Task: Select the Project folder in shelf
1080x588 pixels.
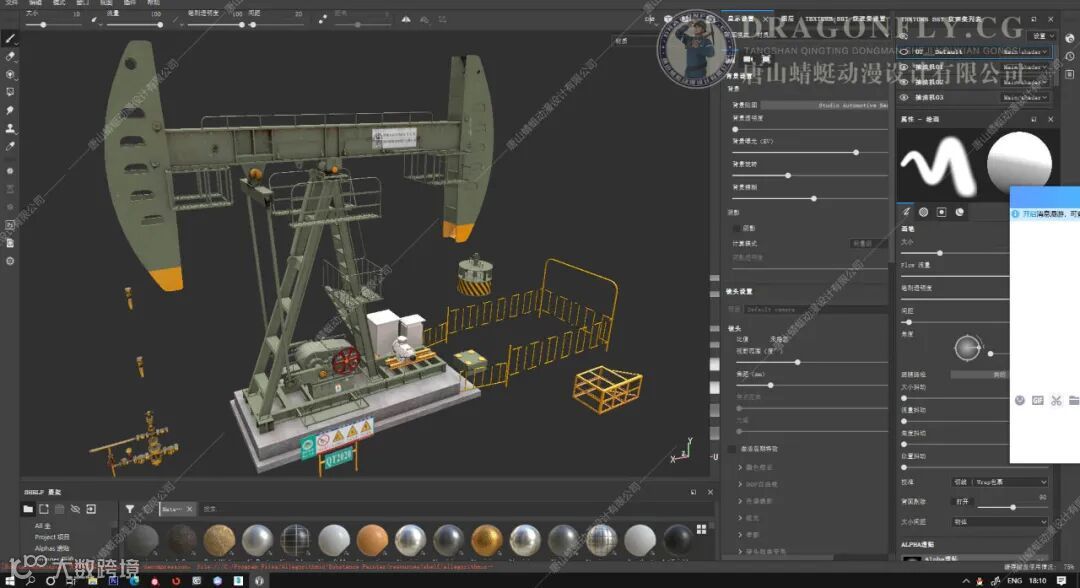Action: point(52,537)
